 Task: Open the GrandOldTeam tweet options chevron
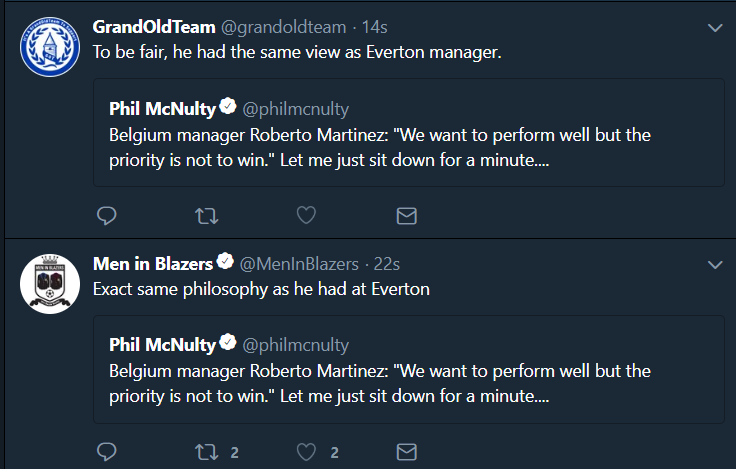point(715,28)
